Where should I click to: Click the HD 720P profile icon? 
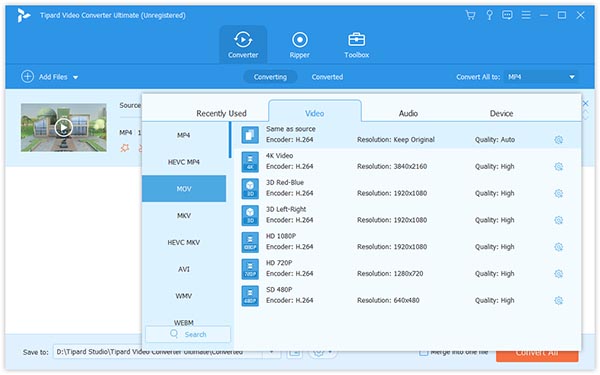250,269
